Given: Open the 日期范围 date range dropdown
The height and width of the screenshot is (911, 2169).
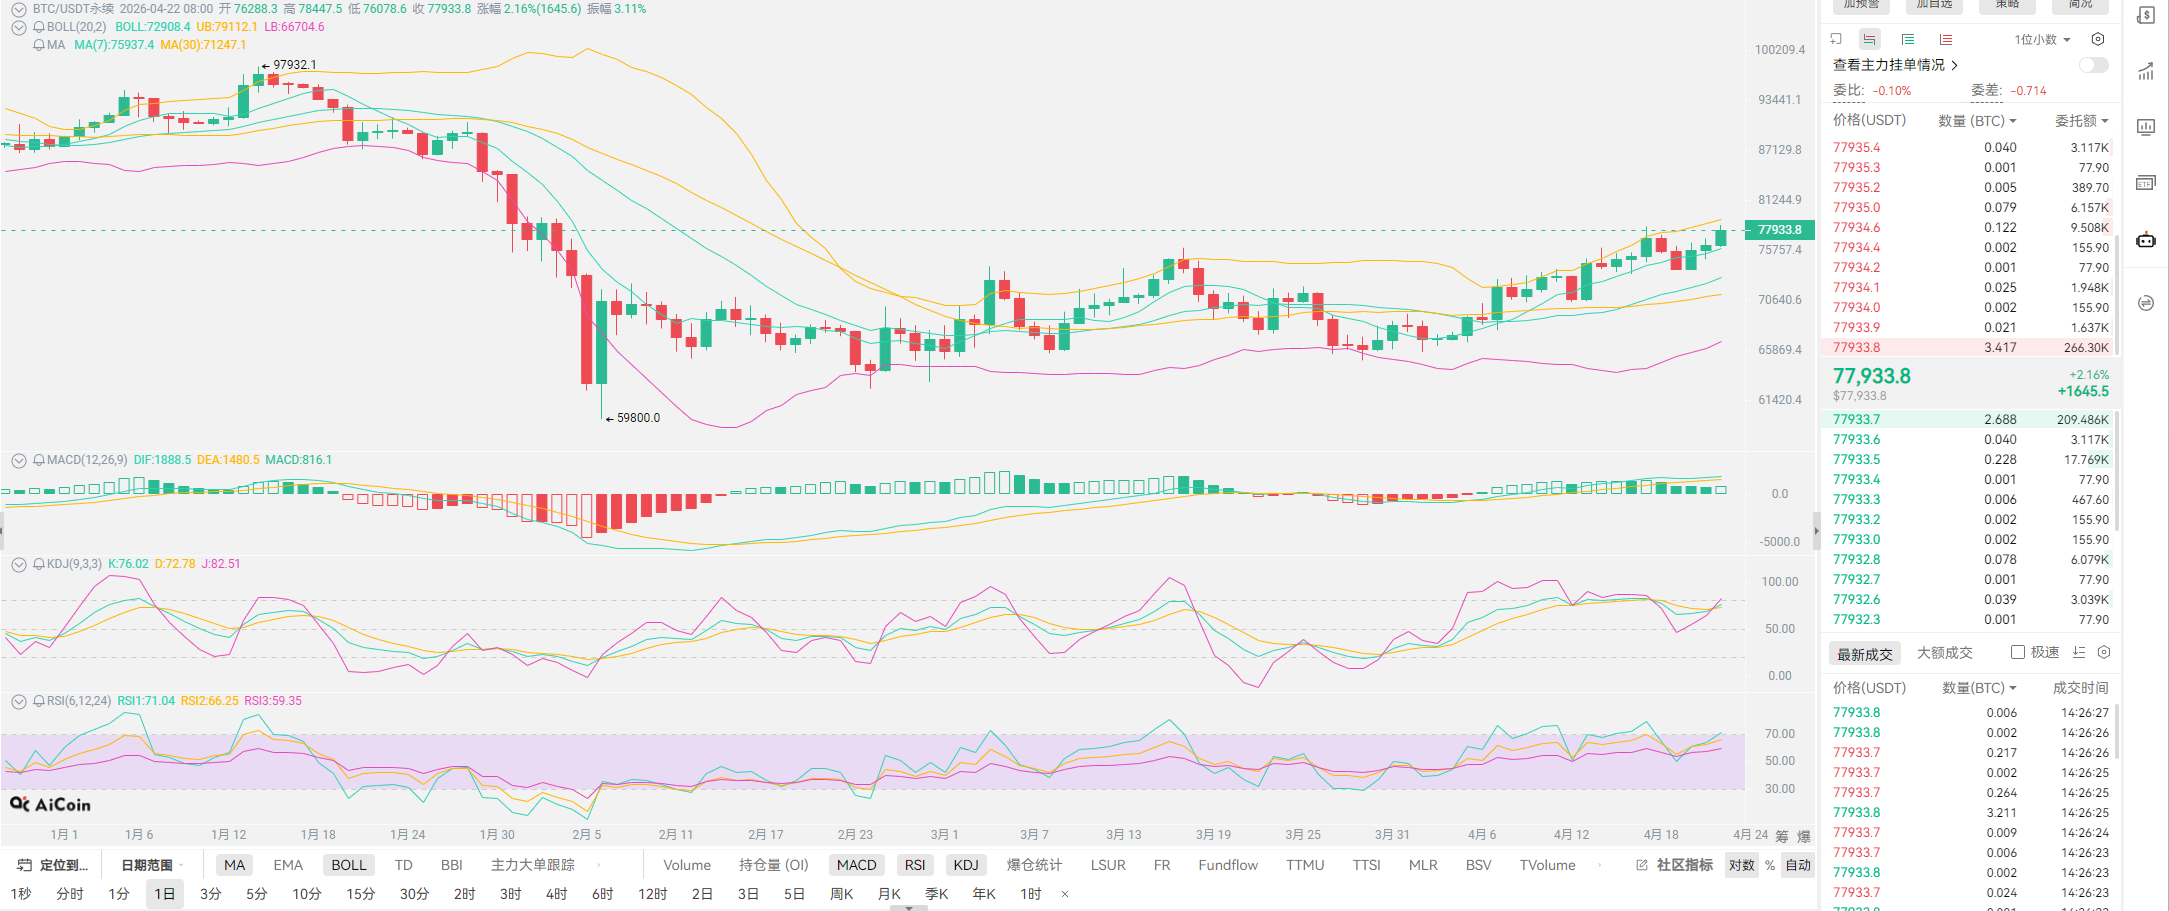Looking at the screenshot, I should click(x=148, y=865).
